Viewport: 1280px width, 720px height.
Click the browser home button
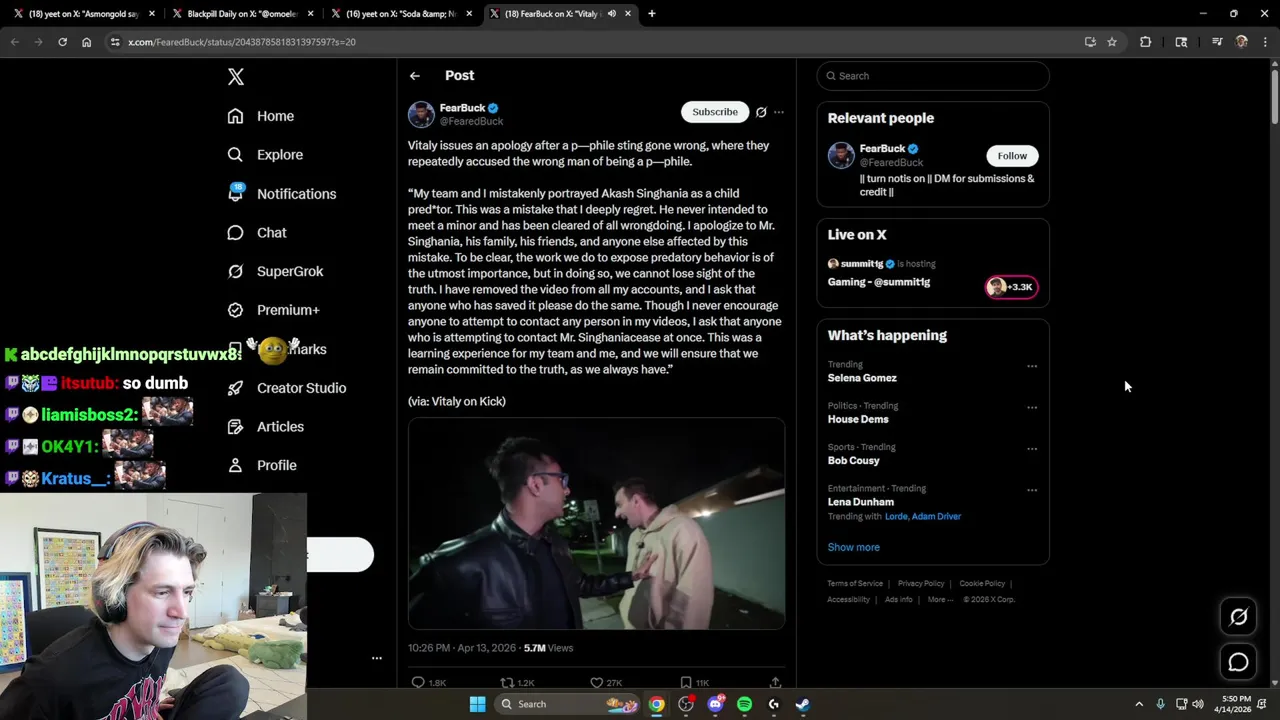click(x=86, y=42)
